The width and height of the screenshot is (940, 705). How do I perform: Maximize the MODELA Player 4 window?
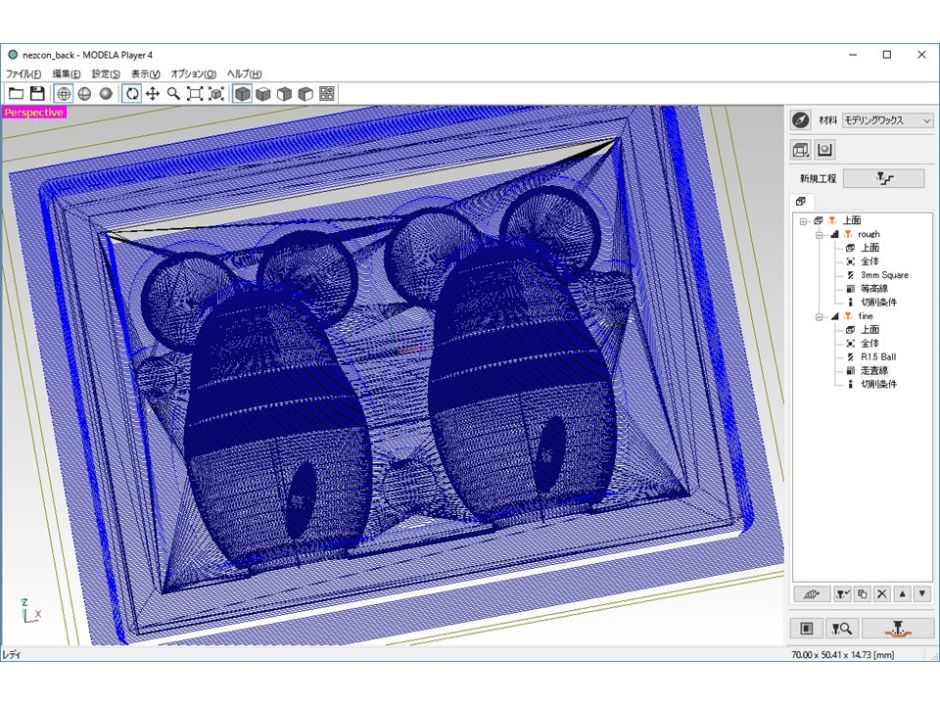pos(887,55)
